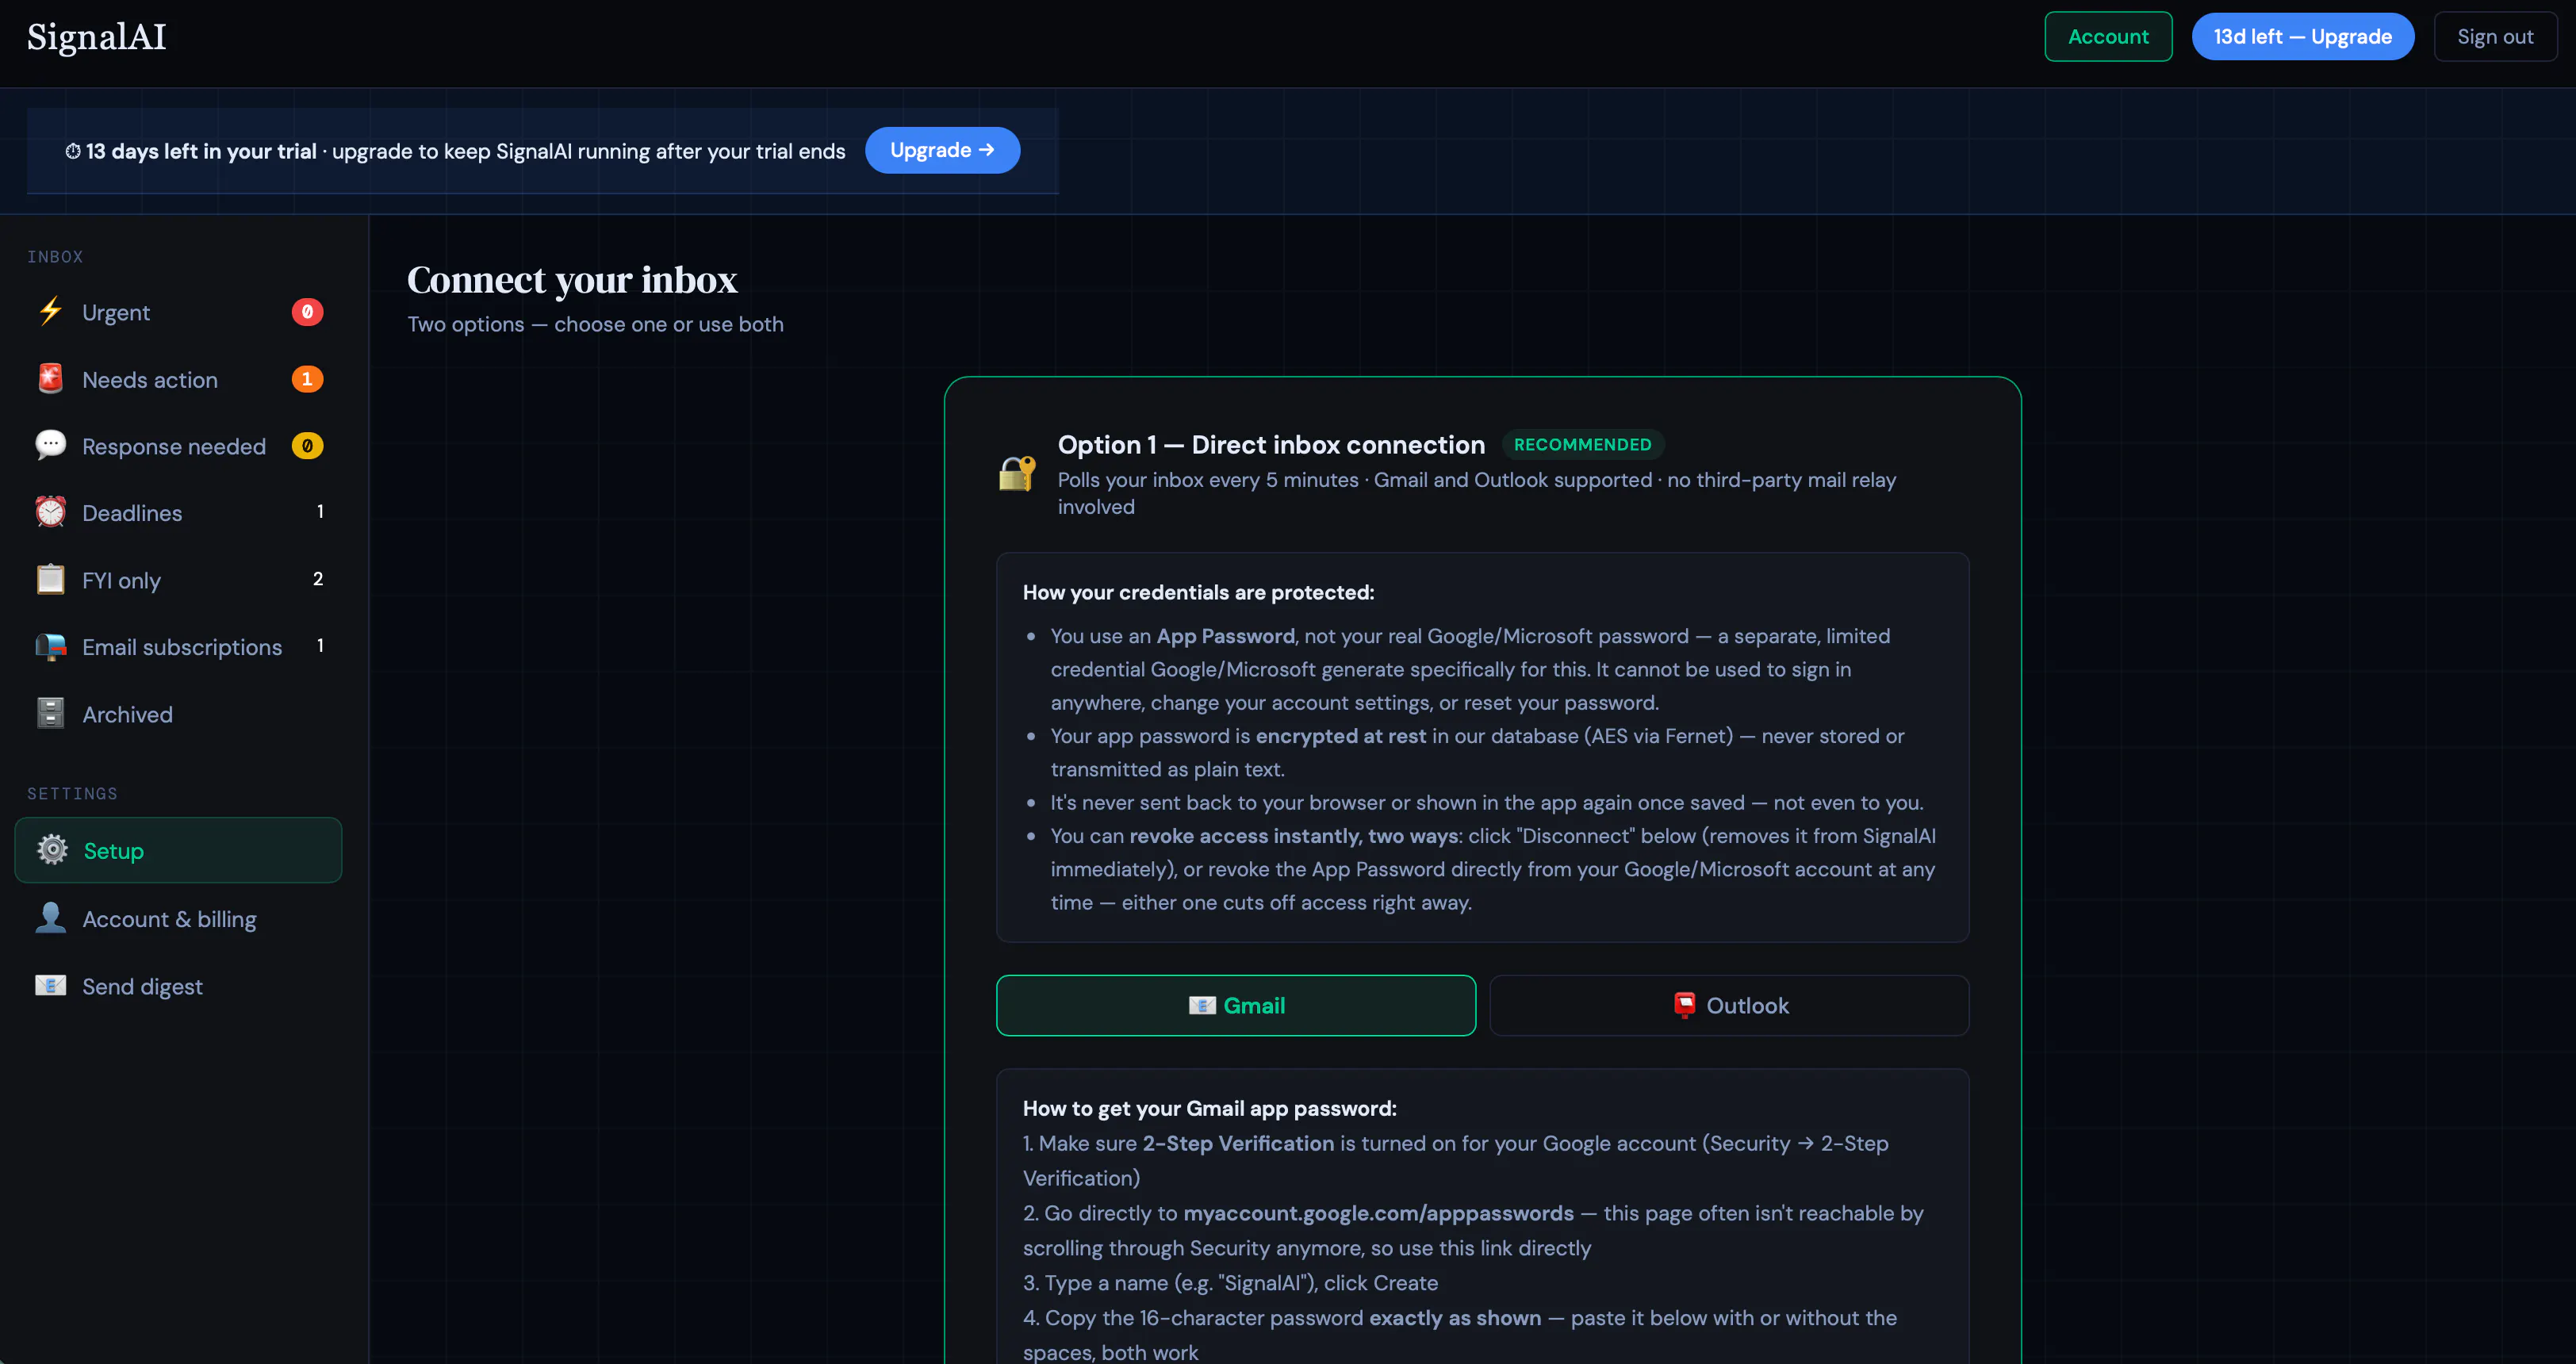Switch to the Outlook provider tab
The height and width of the screenshot is (1364, 2576).
coord(1729,1005)
